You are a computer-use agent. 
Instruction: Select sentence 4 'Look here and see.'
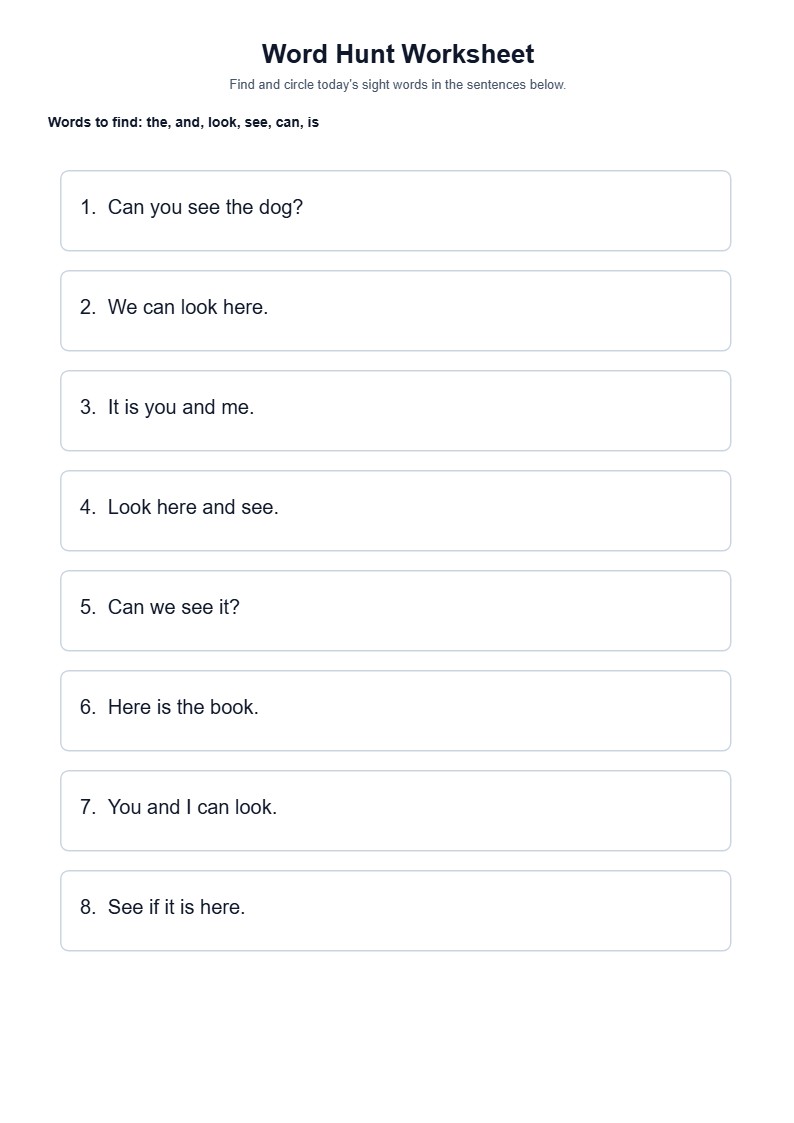[x=395, y=511]
